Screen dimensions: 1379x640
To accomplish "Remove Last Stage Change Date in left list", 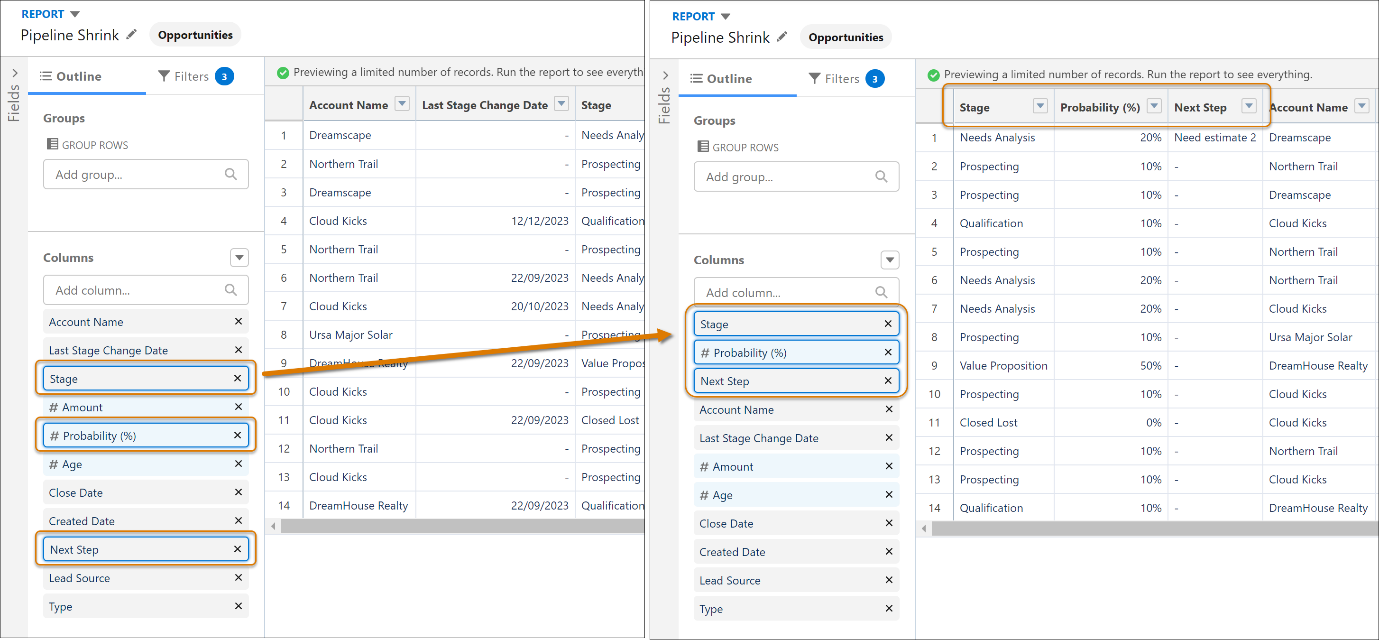I will [x=238, y=350].
